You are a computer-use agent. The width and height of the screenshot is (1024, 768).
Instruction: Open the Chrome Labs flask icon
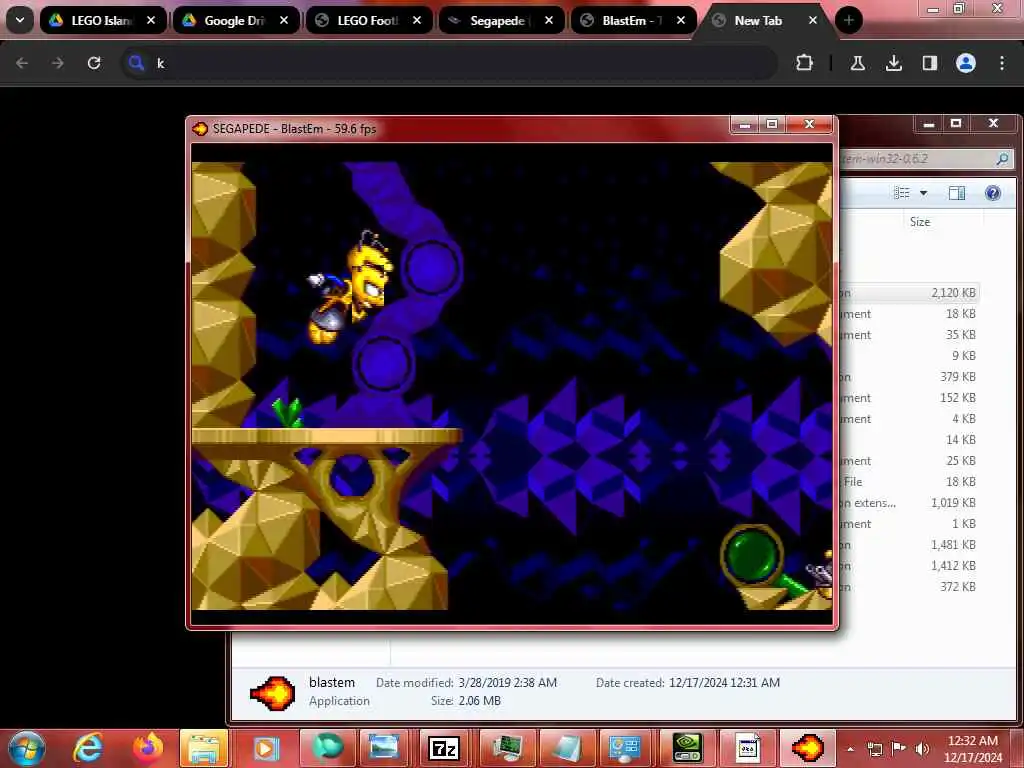(x=857, y=63)
